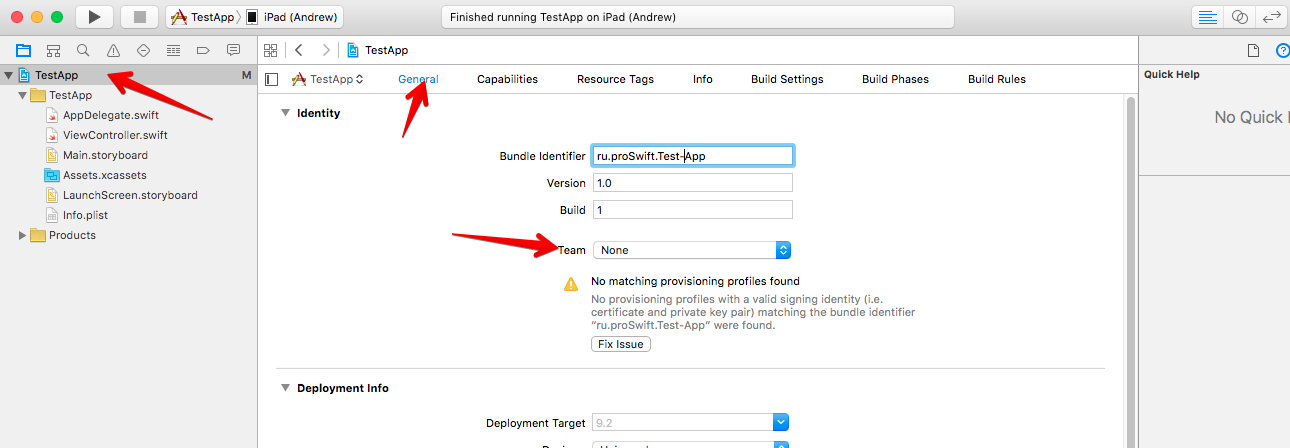Open the Find navigator magnifier
This screenshot has height=448, width=1290.
[x=83, y=50]
